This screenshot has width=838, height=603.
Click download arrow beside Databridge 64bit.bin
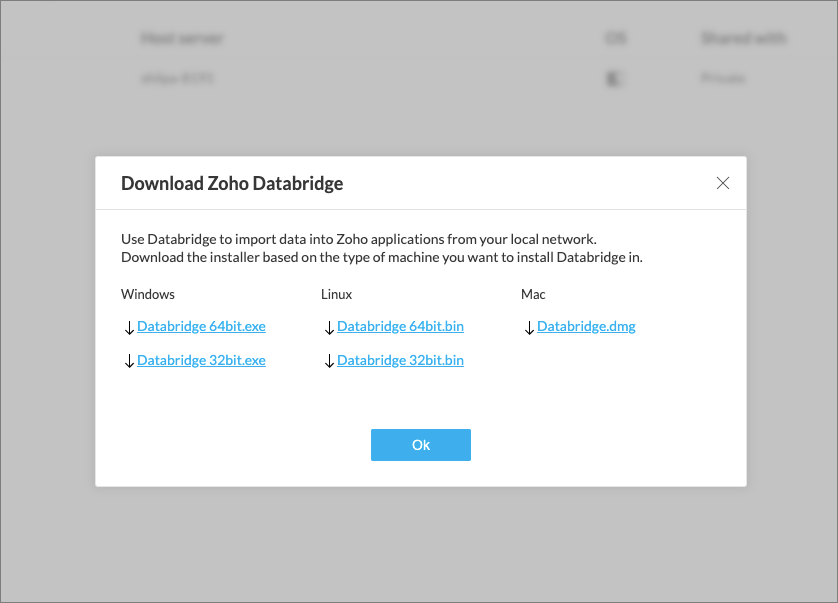tap(329, 328)
